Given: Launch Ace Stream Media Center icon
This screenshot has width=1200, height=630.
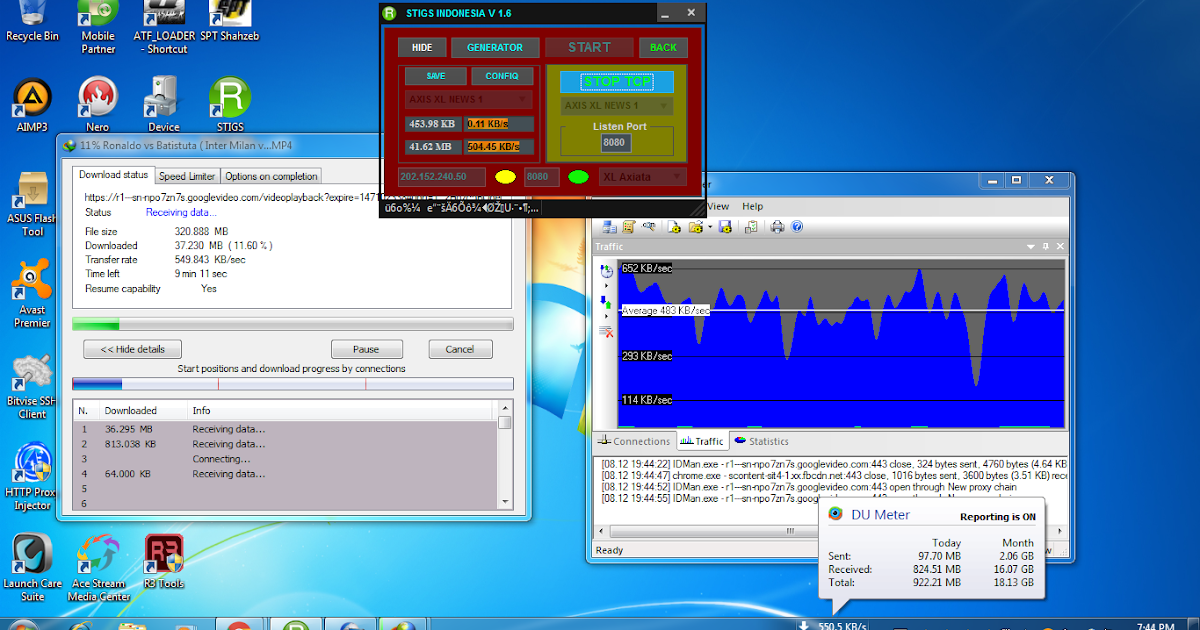Looking at the screenshot, I should click(x=98, y=568).
